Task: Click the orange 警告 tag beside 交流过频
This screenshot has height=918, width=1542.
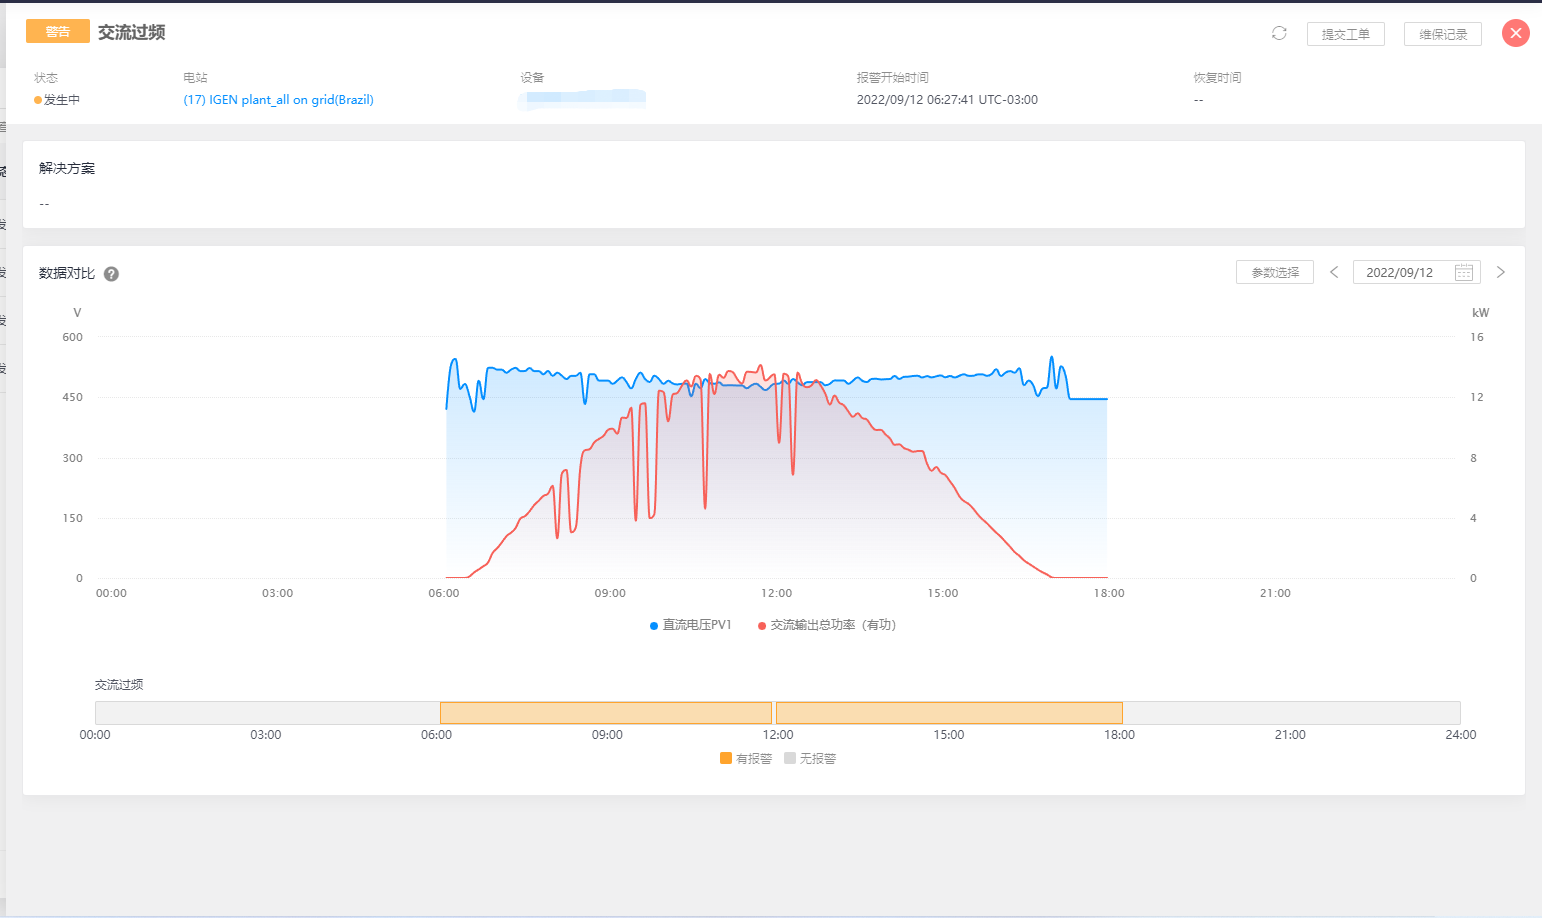Action: tap(57, 32)
